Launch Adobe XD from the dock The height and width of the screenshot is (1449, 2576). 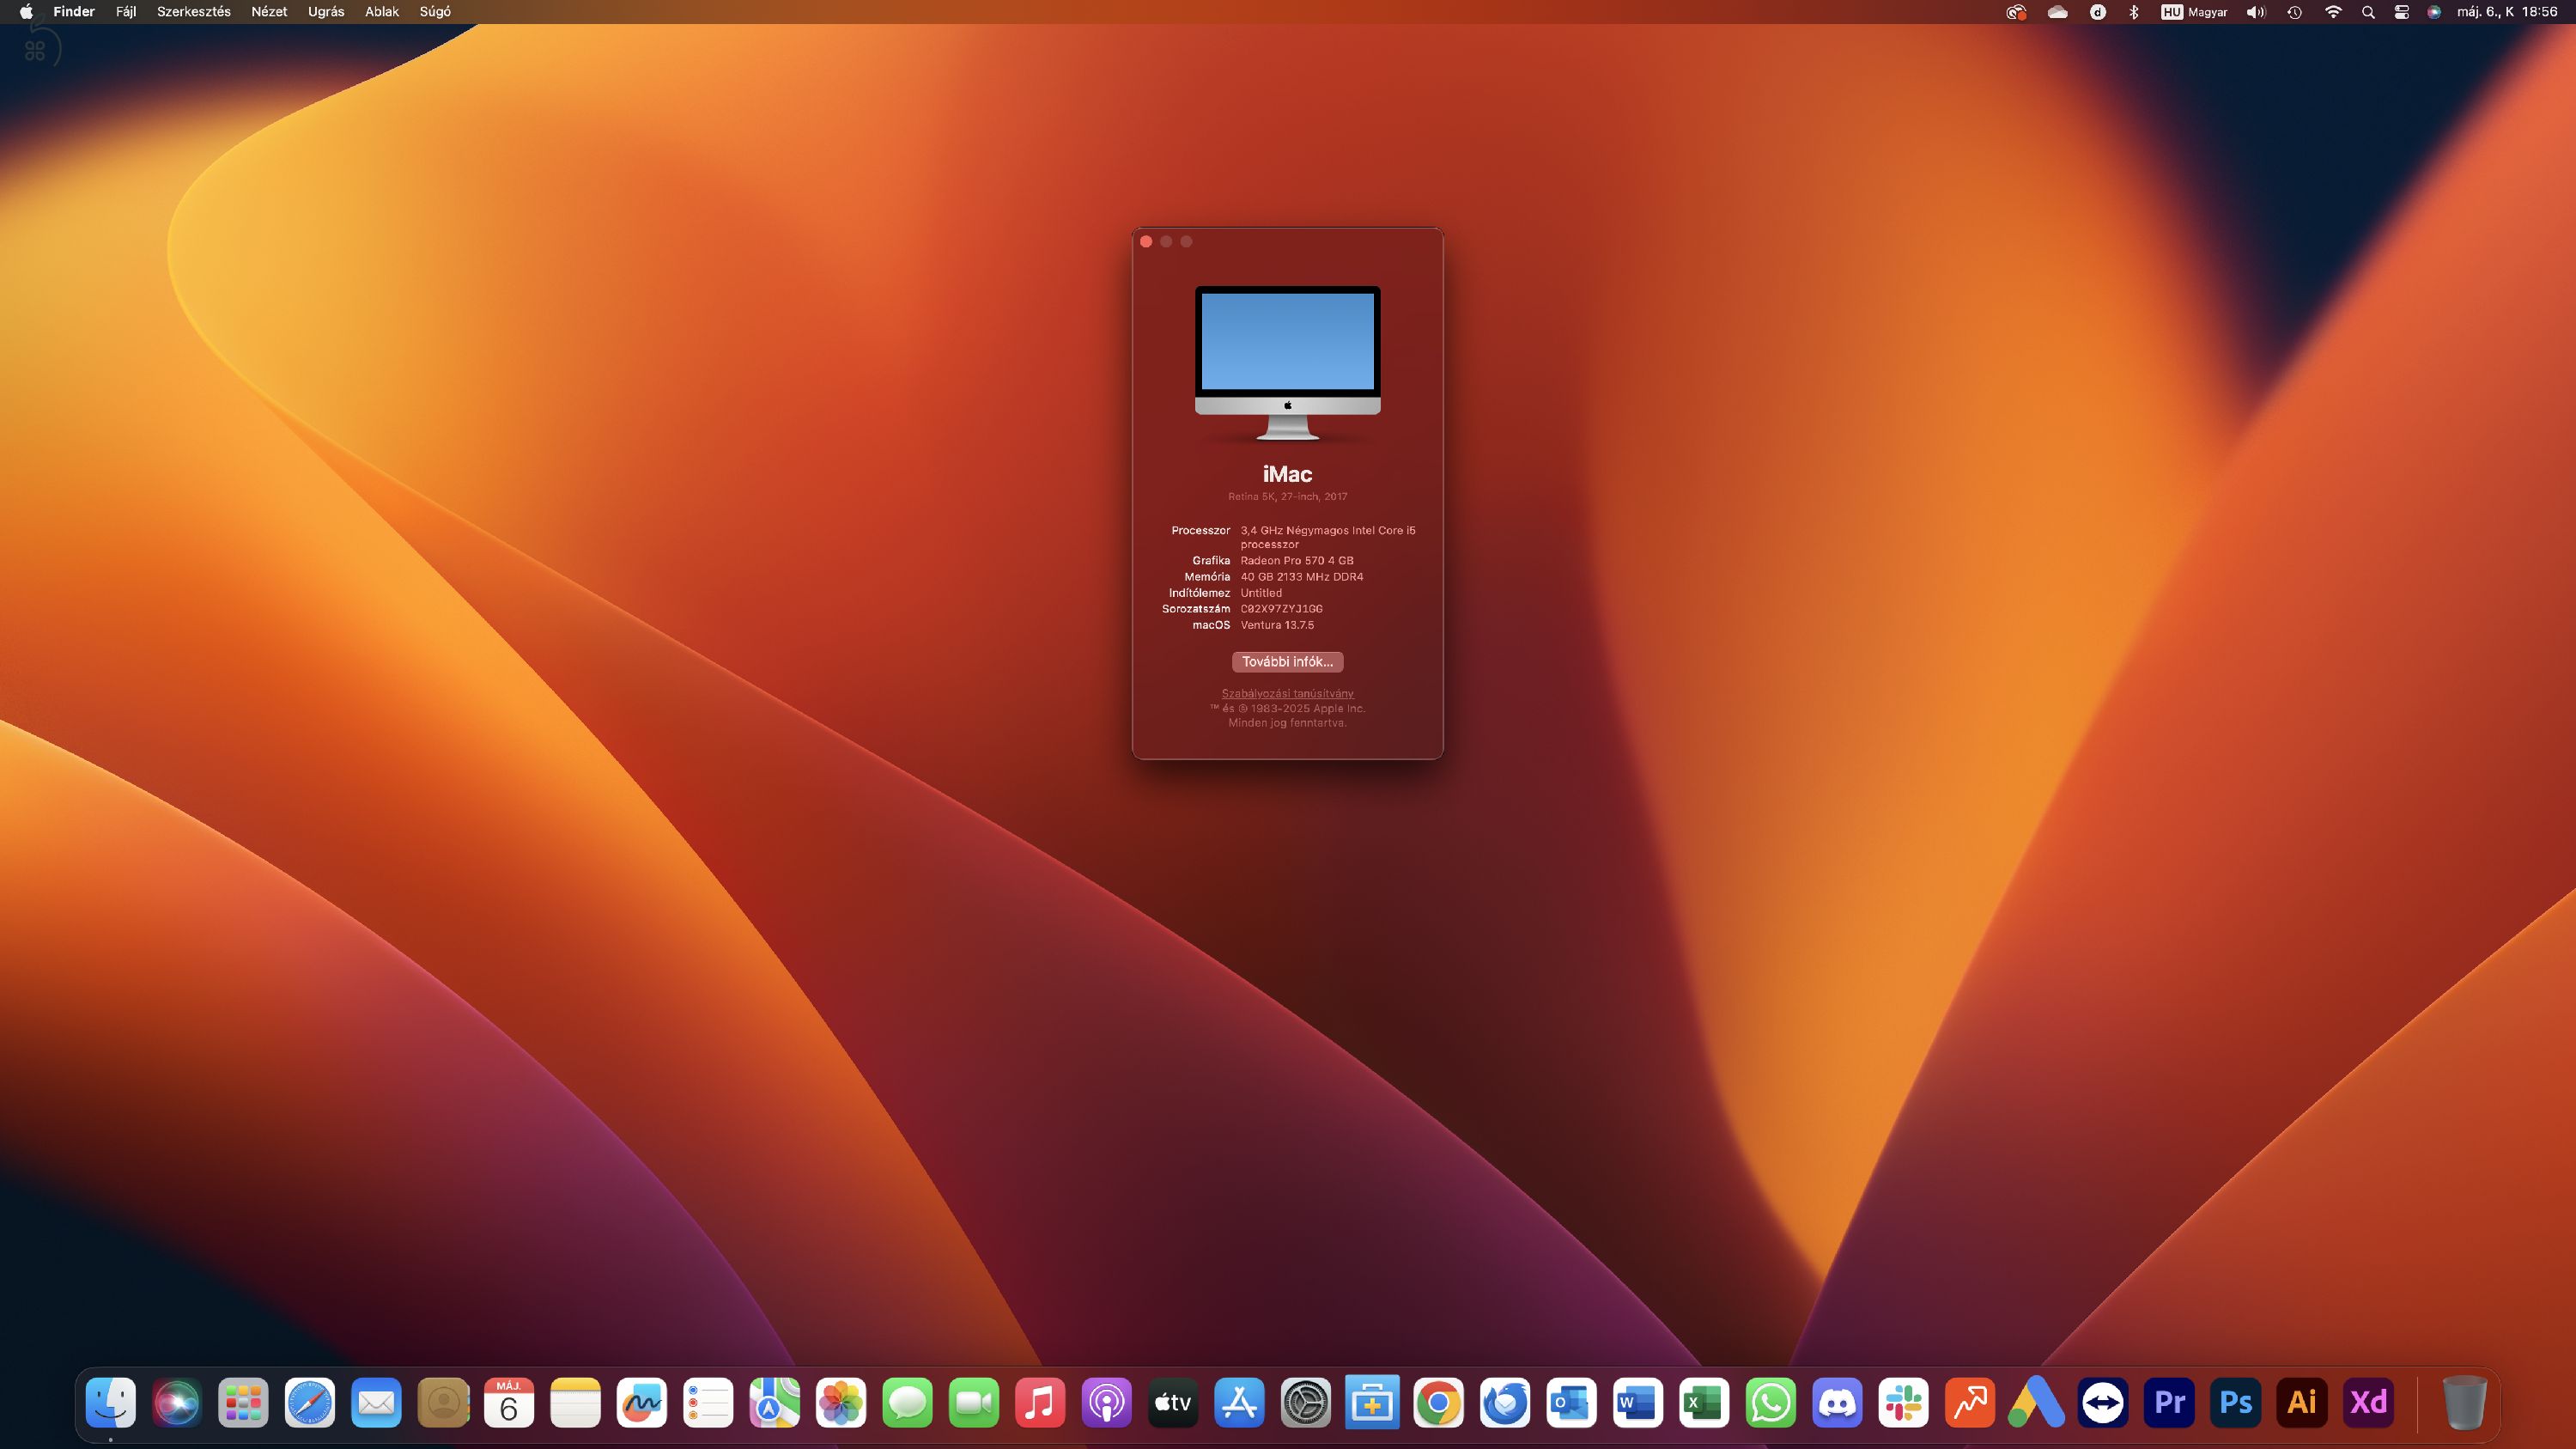tap(2368, 1402)
